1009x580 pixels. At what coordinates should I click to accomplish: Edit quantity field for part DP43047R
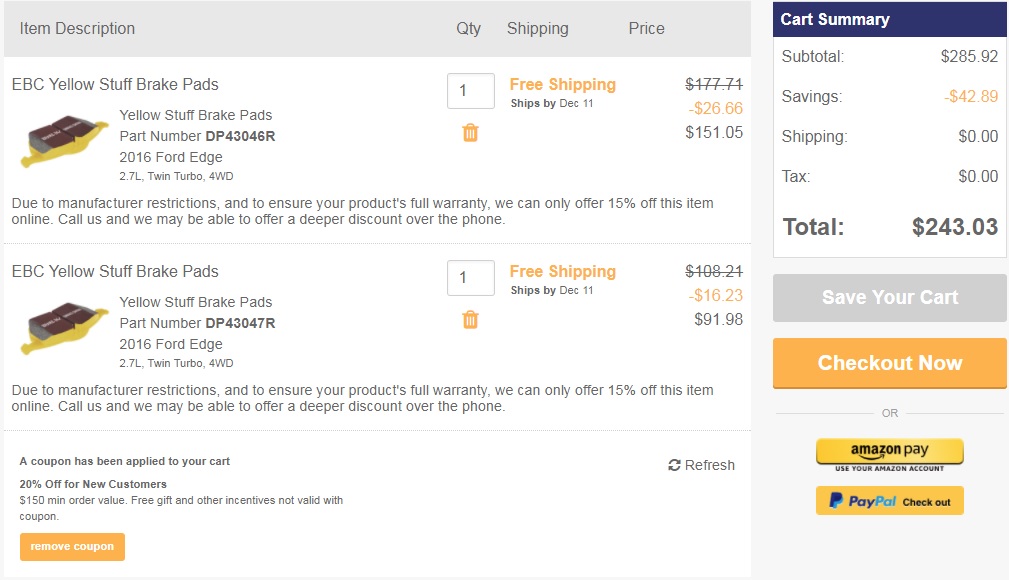click(x=471, y=277)
